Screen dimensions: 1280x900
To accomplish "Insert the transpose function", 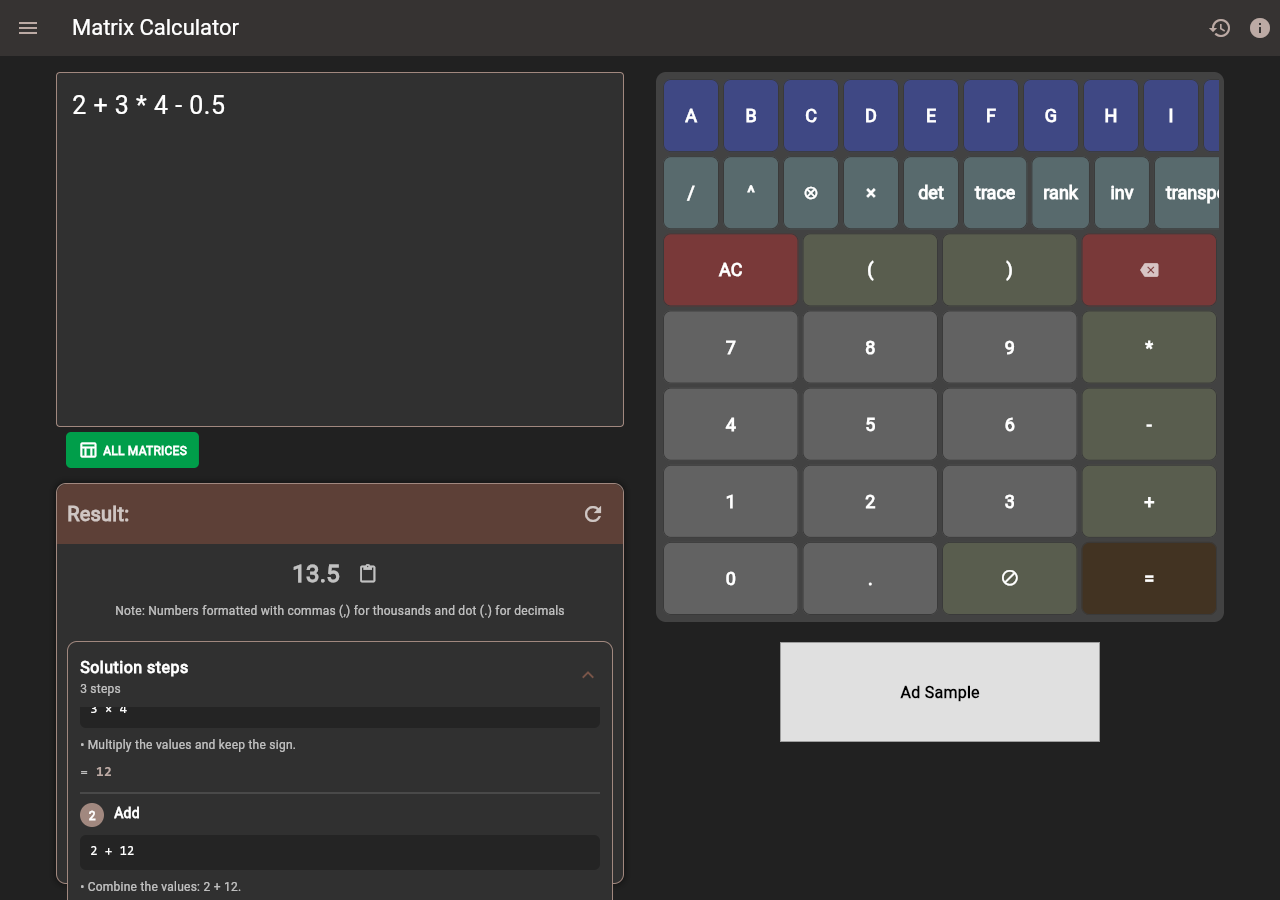I will [1188, 193].
